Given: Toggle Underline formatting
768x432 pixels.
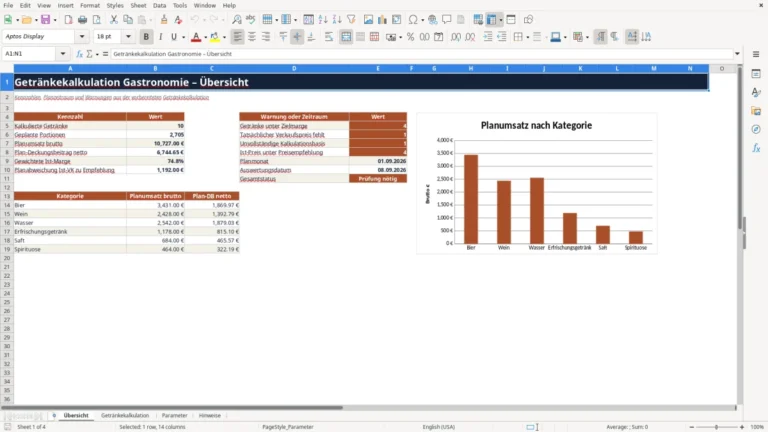Looking at the screenshot, I should [173, 37].
